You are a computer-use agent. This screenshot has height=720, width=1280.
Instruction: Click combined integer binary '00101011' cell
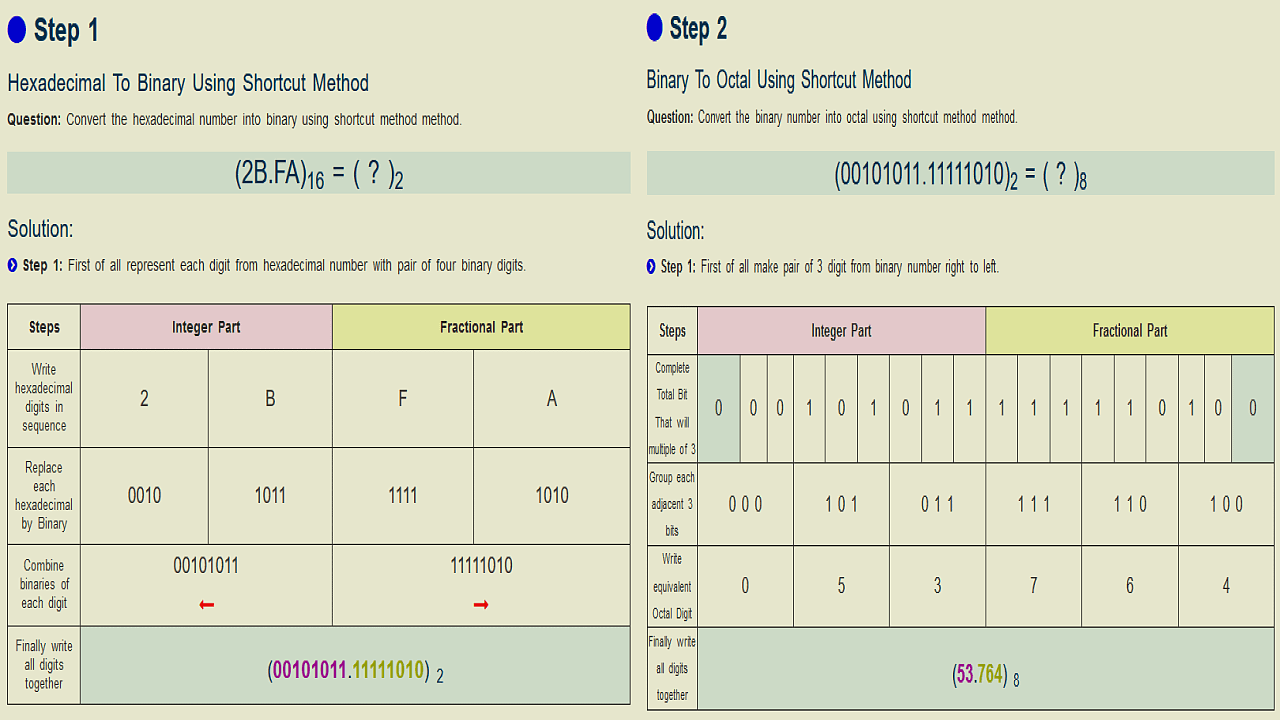tap(206, 584)
